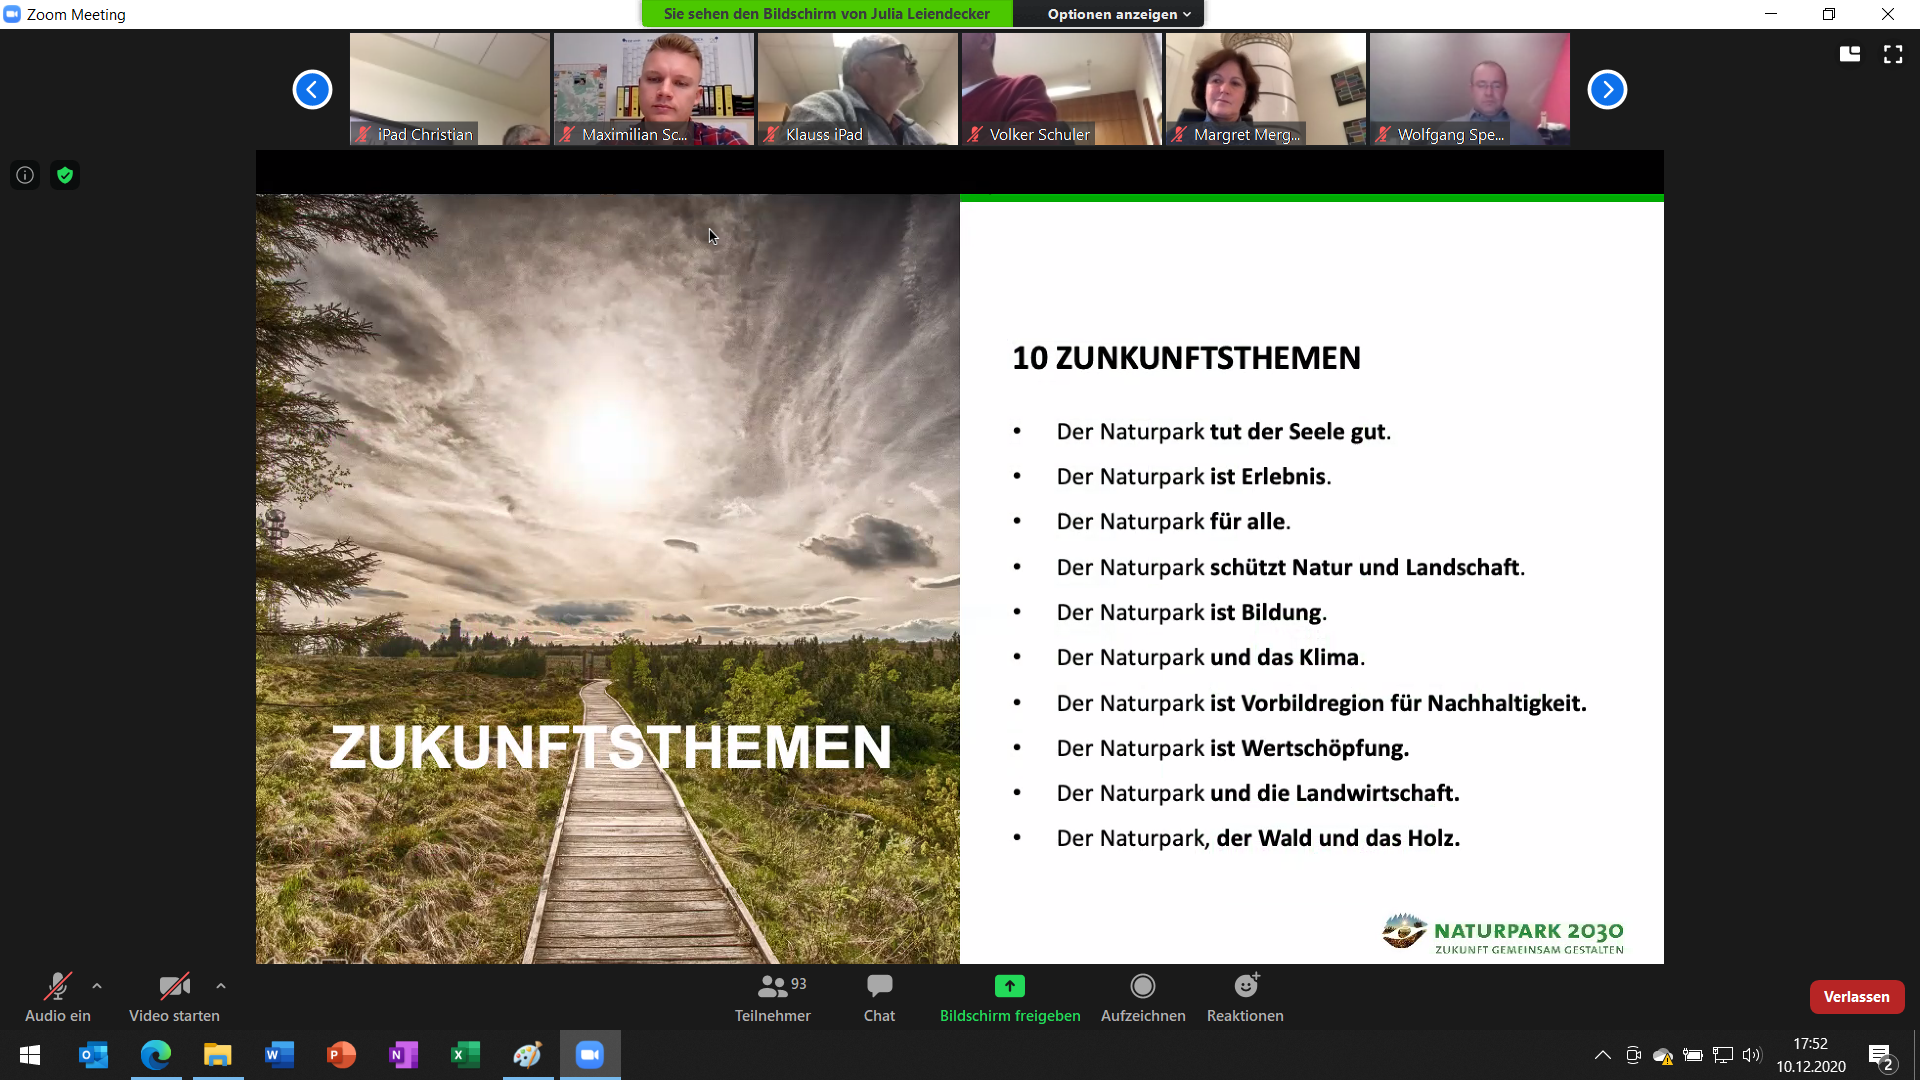Show previous participants with left arrow
1920x1080 pixels.
(312, 90)
